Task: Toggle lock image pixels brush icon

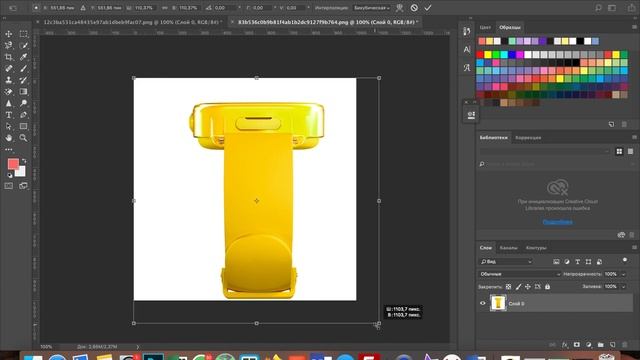Action: point(518,287)
